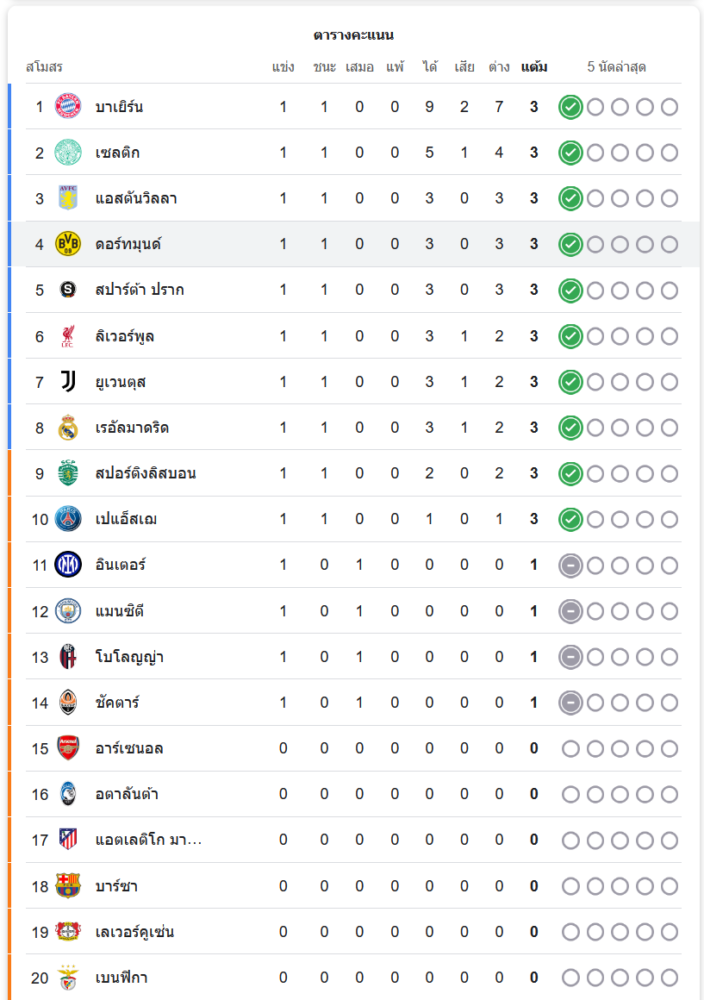Open the truncated แอตเลติโก มา... team row
Screen dimensions: 704x1000
click(x=148, y=840)
